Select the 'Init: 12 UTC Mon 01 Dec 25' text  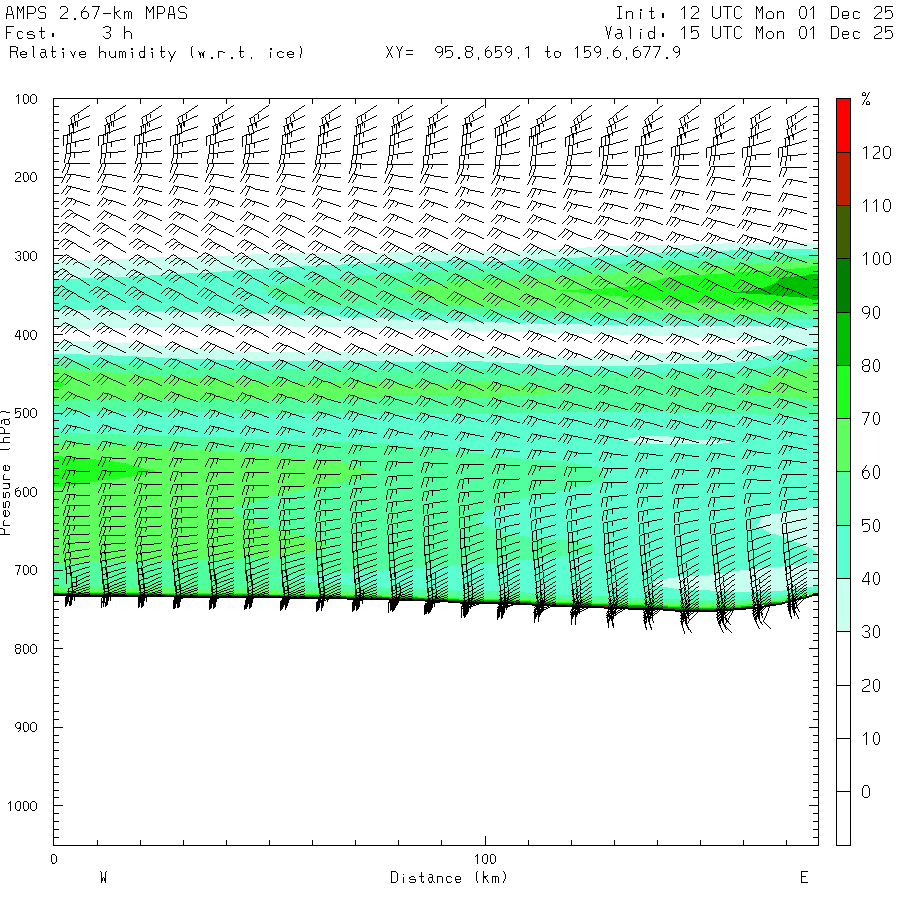(x=754, y=14)
